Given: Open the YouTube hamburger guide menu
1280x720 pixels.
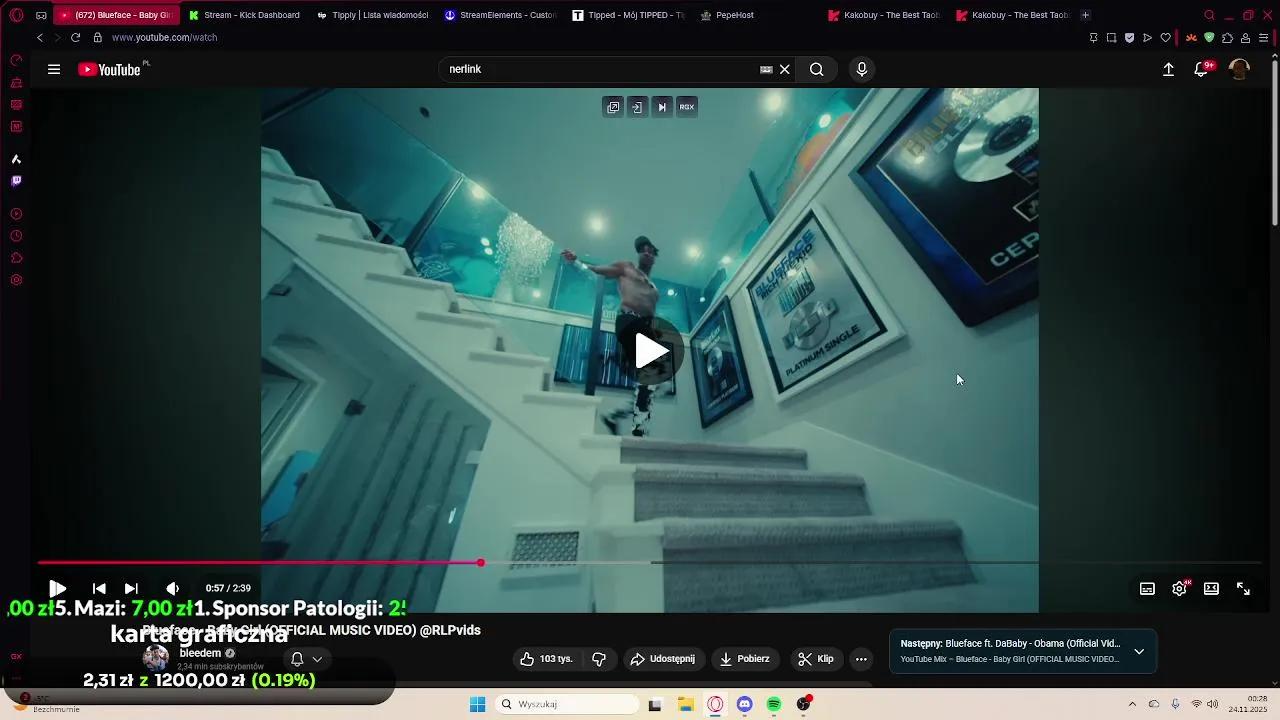Looking at the screenshot, I should point(54,69).
